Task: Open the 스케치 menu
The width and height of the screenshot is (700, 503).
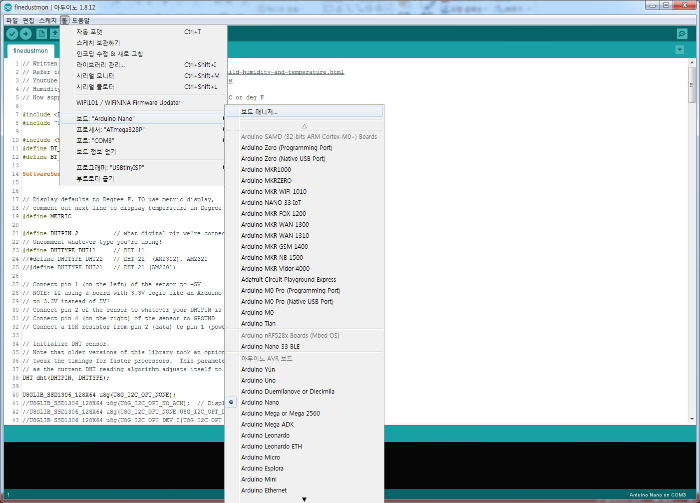Action: point(47,21)
